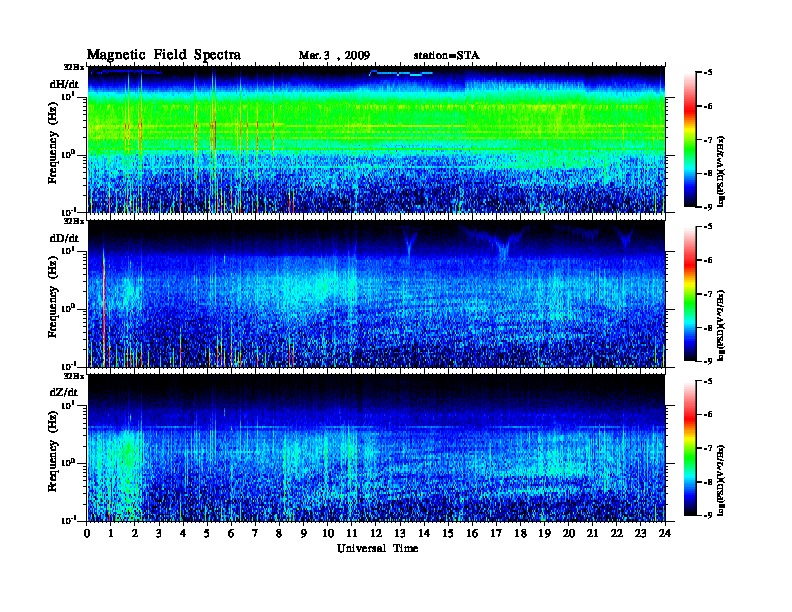Click the log(PSD) label of the dZ/dt colorbar

(722, 480)
